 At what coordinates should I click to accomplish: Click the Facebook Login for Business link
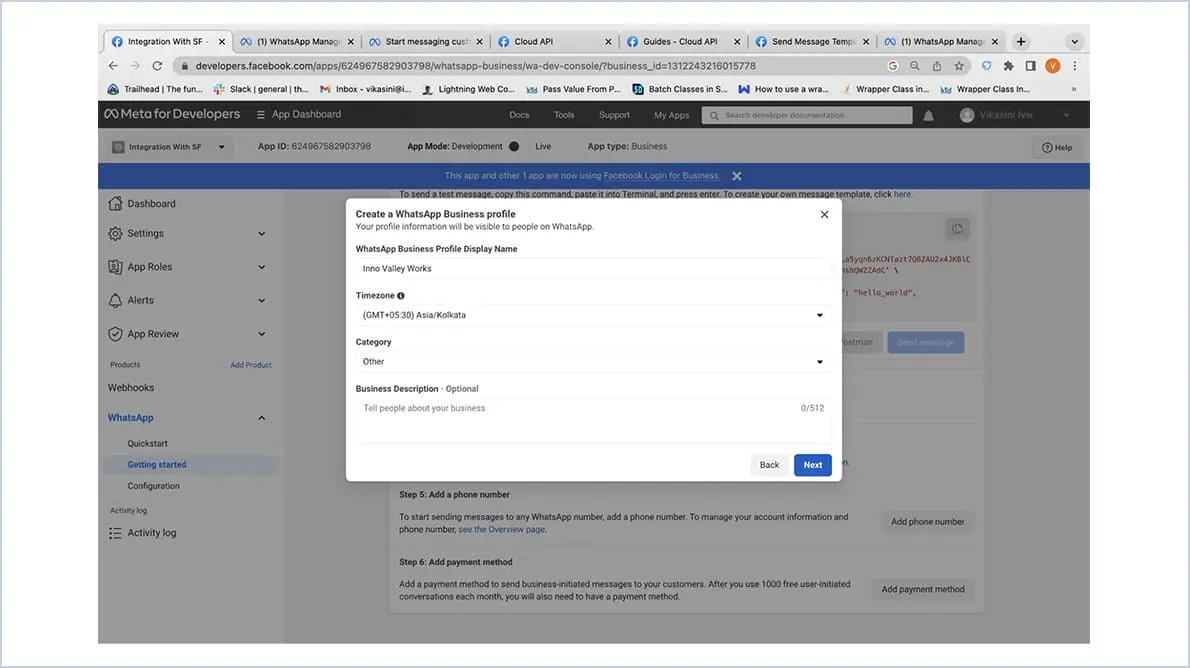tap(661, 176)
